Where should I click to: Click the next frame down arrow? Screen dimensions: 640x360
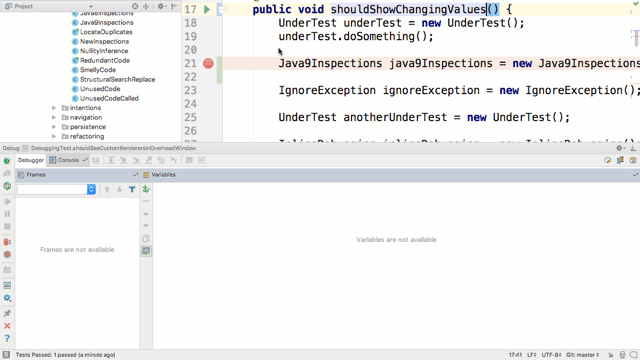(x=120, y=189)
